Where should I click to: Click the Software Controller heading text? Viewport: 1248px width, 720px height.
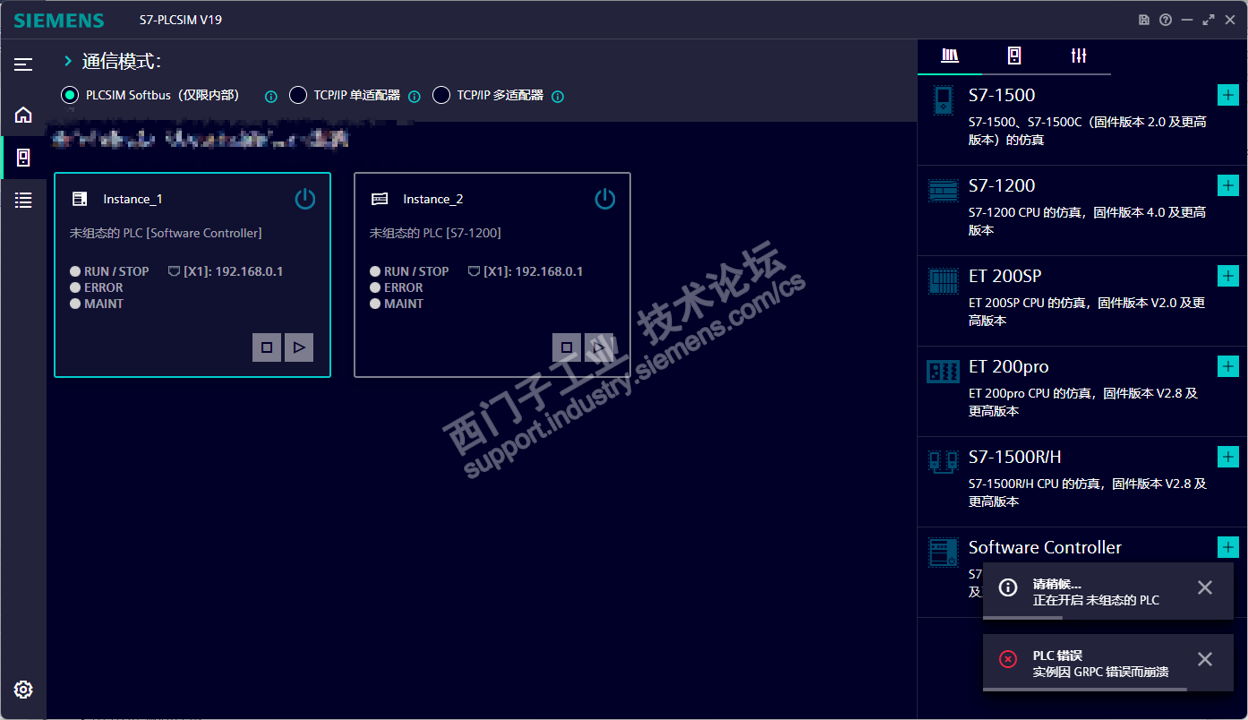click(x=1045, y=547)
